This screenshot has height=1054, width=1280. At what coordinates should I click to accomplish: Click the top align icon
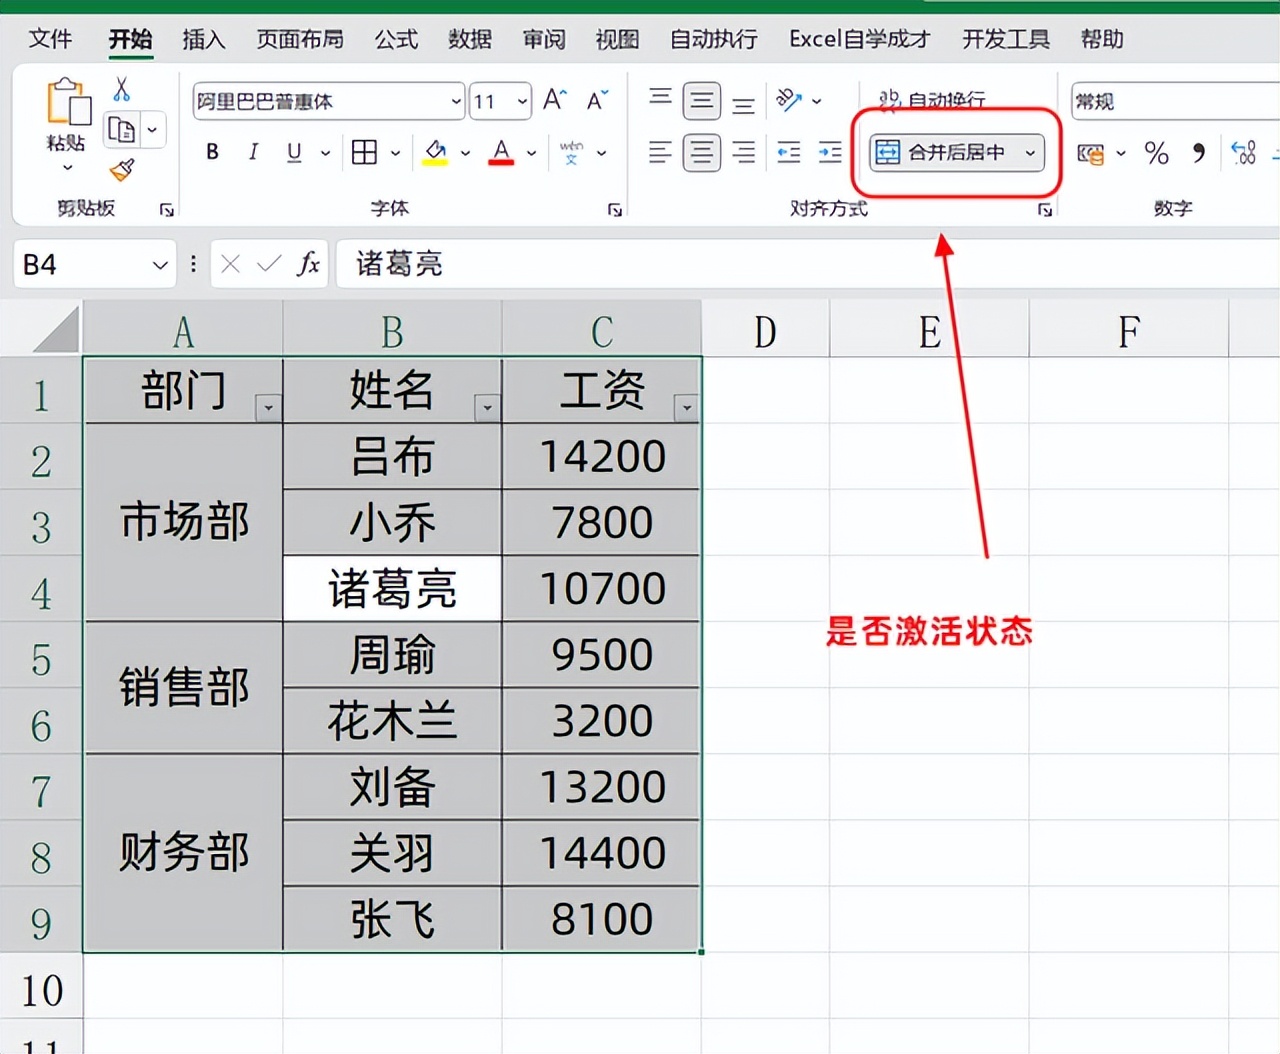pyautogui.click(x=660, y=98)
